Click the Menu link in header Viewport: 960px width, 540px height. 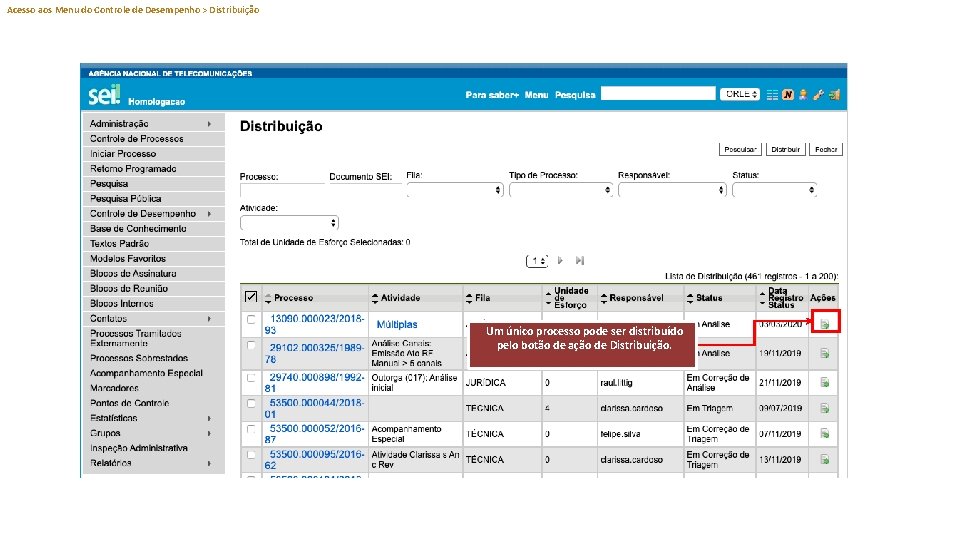tap(536, 95)
